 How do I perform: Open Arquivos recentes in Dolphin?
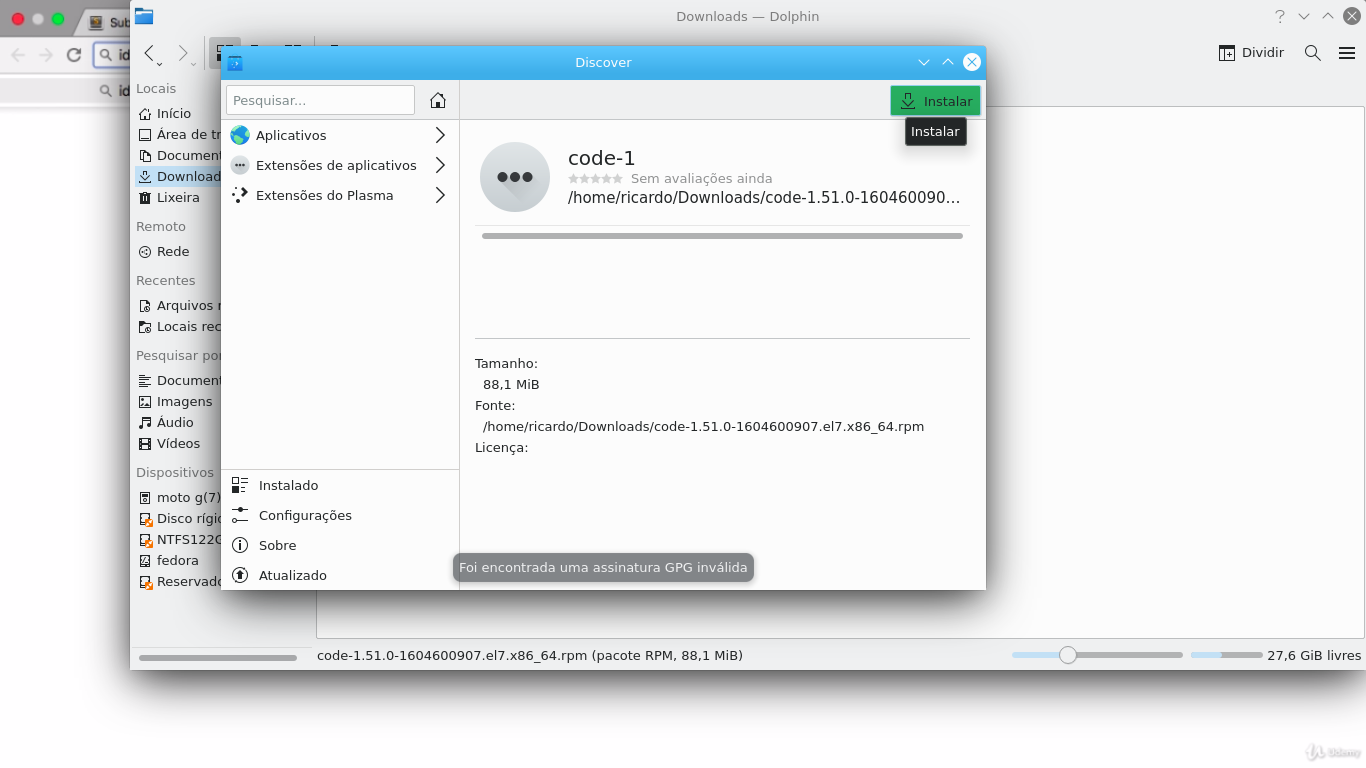coord(178,305)
